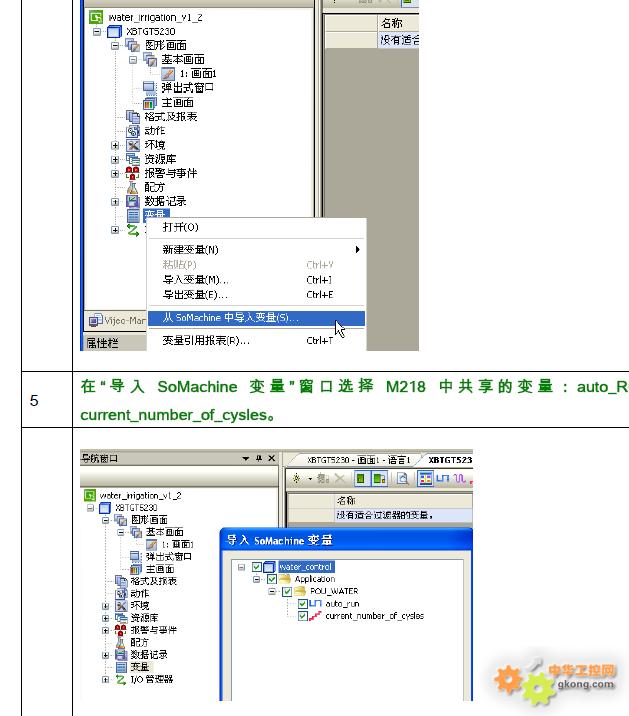This screenshot has height=716, width=629.
Task: Click the grid view icon in the variable toolbar
Action: pyautogui.click(x=425, y=479)
